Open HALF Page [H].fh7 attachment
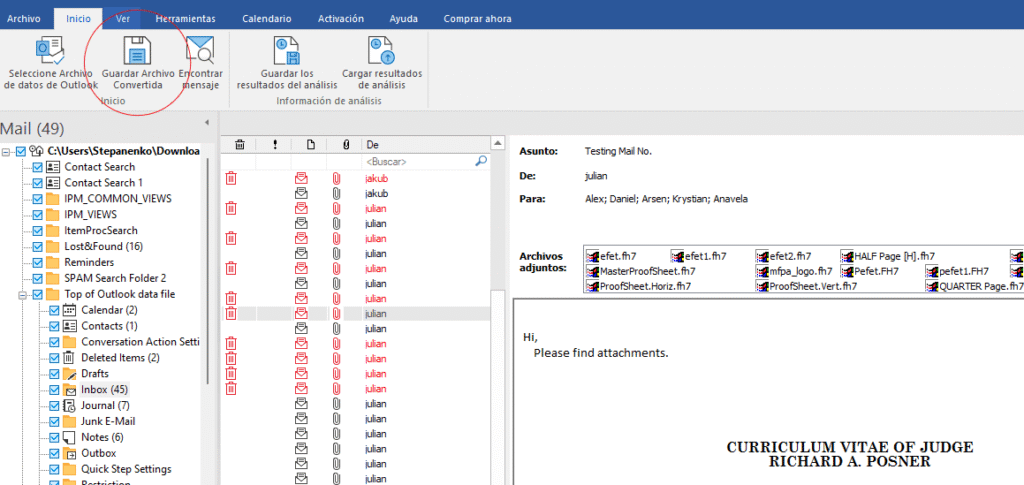Screen dimensions: 1024x485 tap(888, 256)
